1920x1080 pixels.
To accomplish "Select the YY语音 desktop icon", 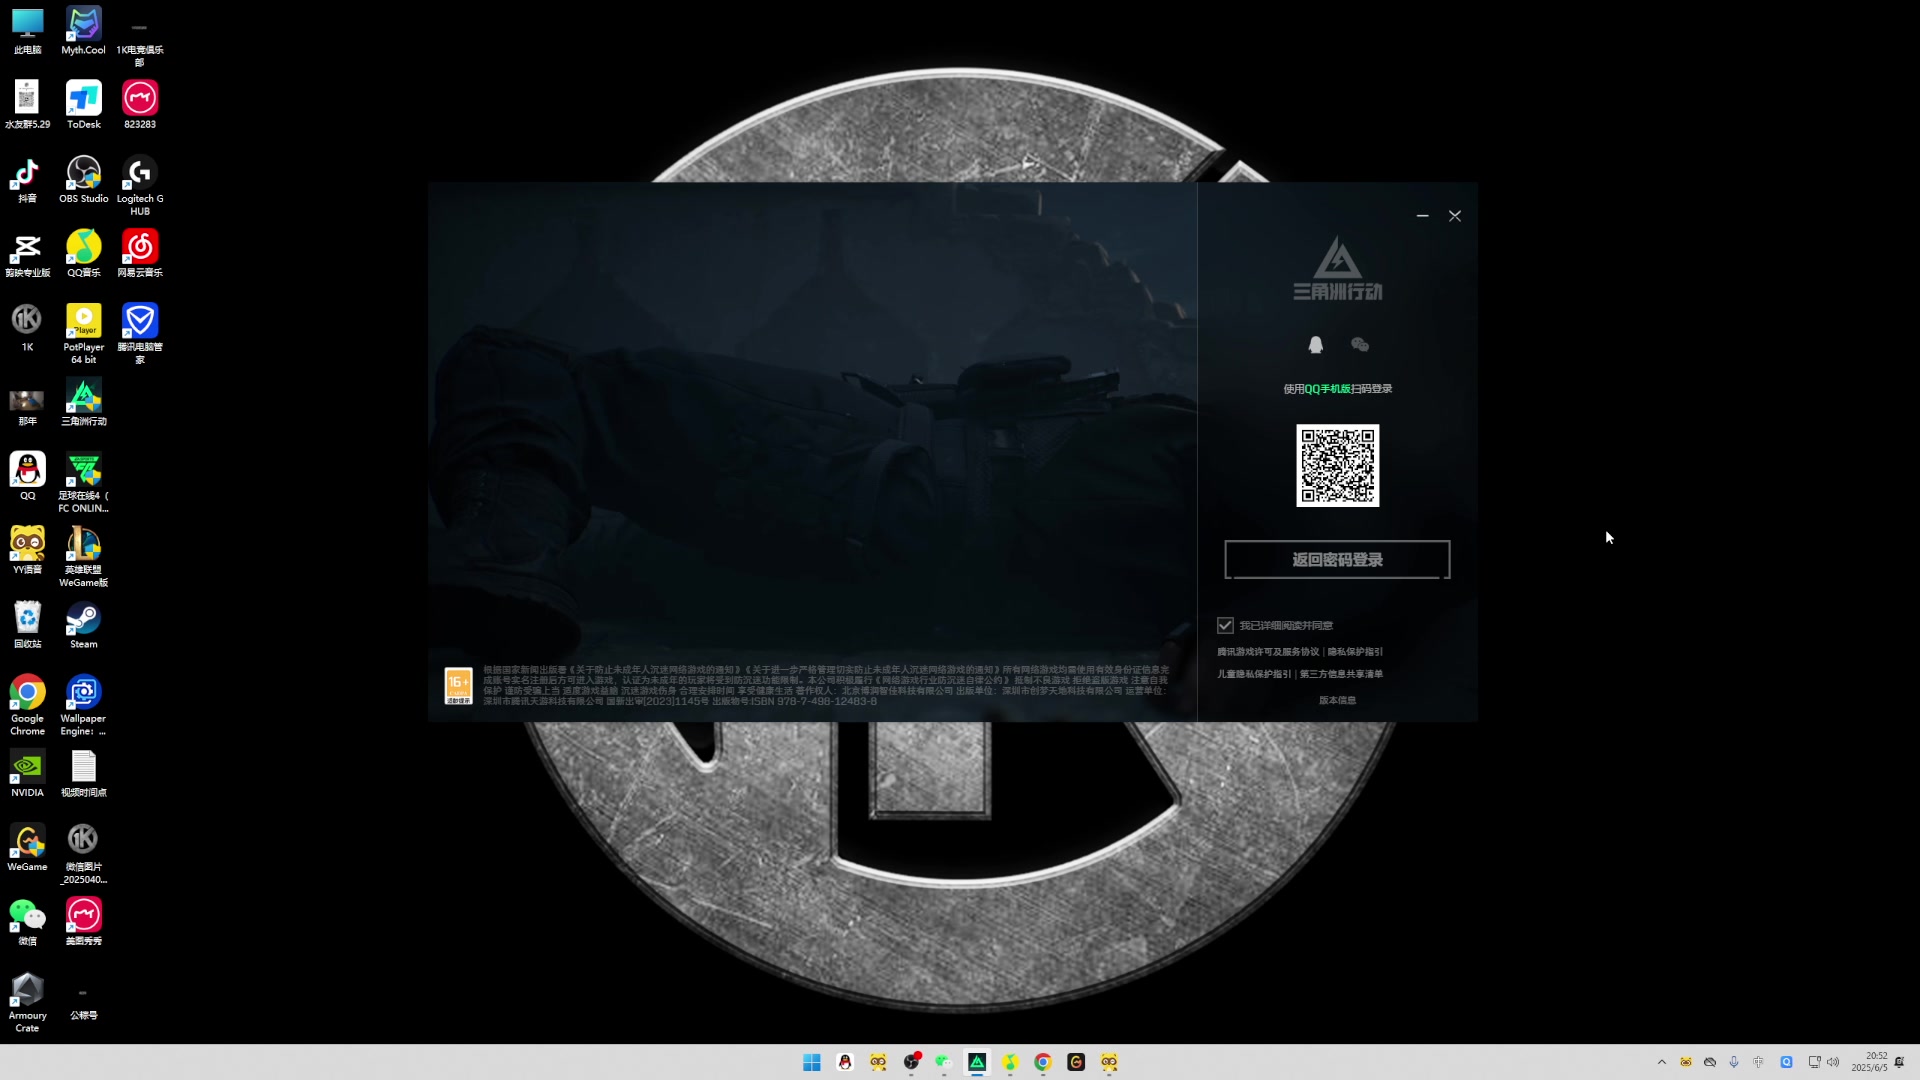I will pos(27,551).
